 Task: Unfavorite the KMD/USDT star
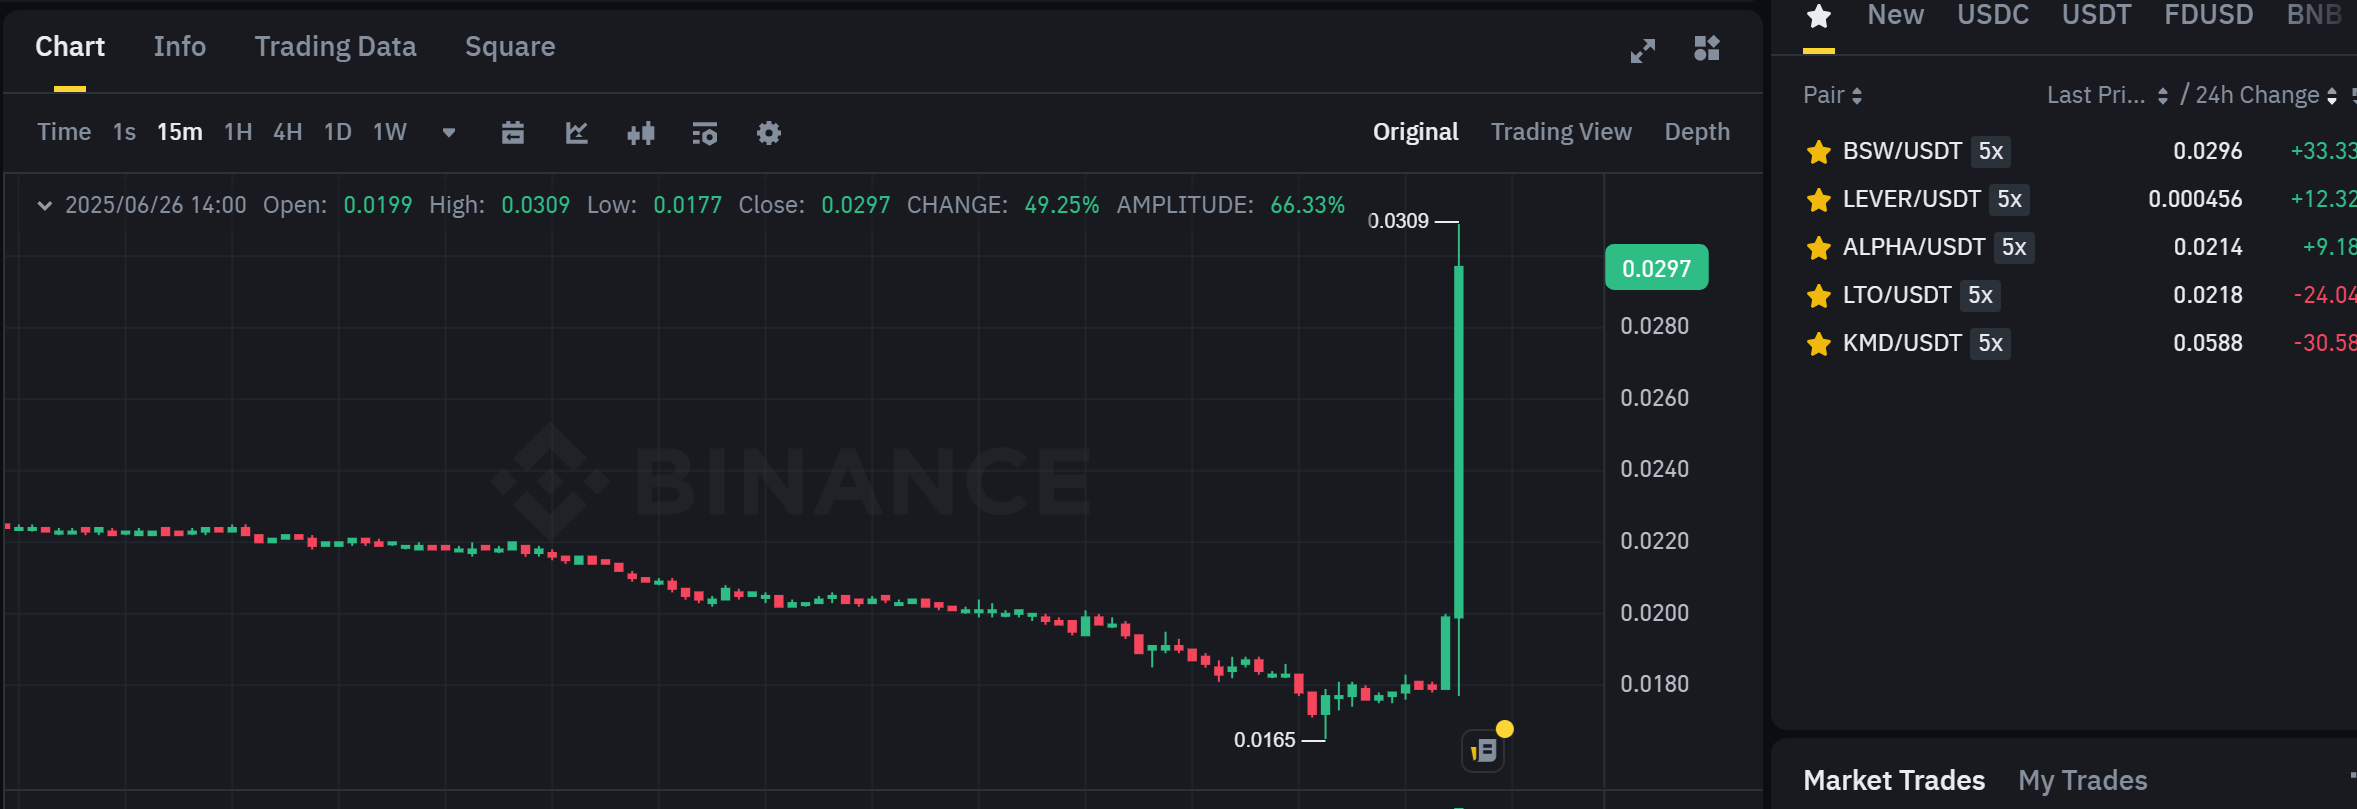point(1819,344)
